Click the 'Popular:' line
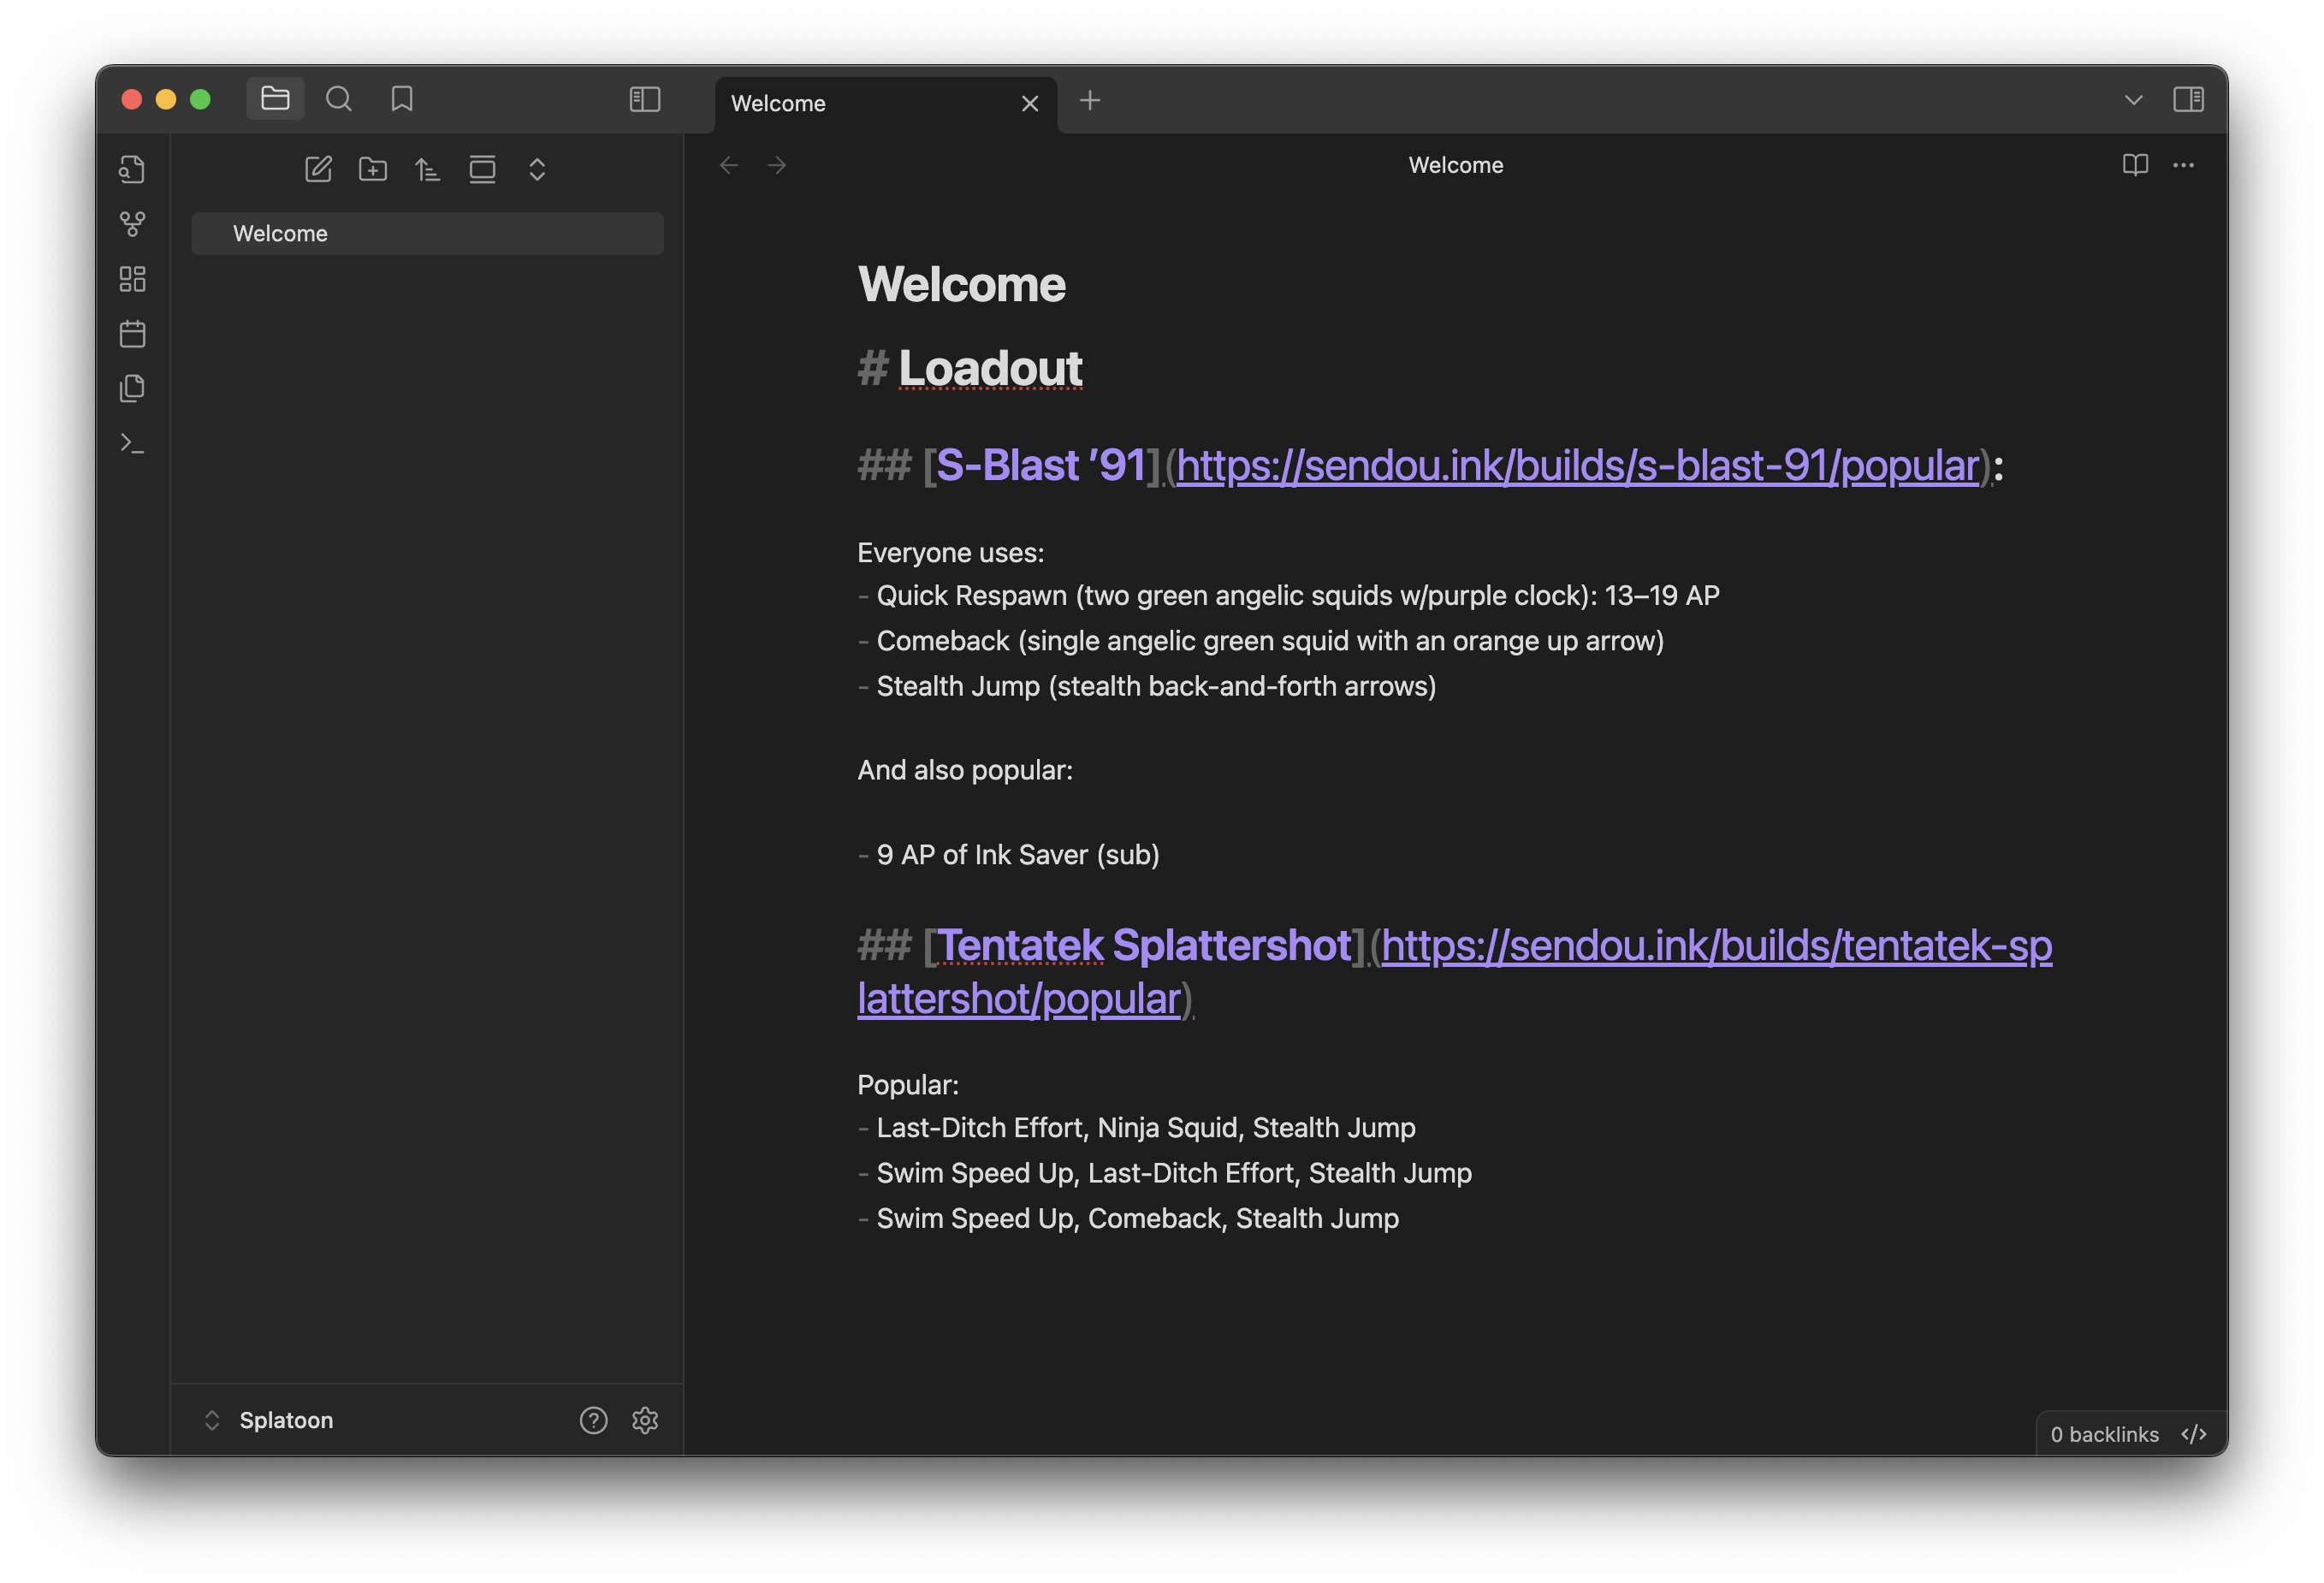The image size is (2324, 1583). coord(908,1085)
